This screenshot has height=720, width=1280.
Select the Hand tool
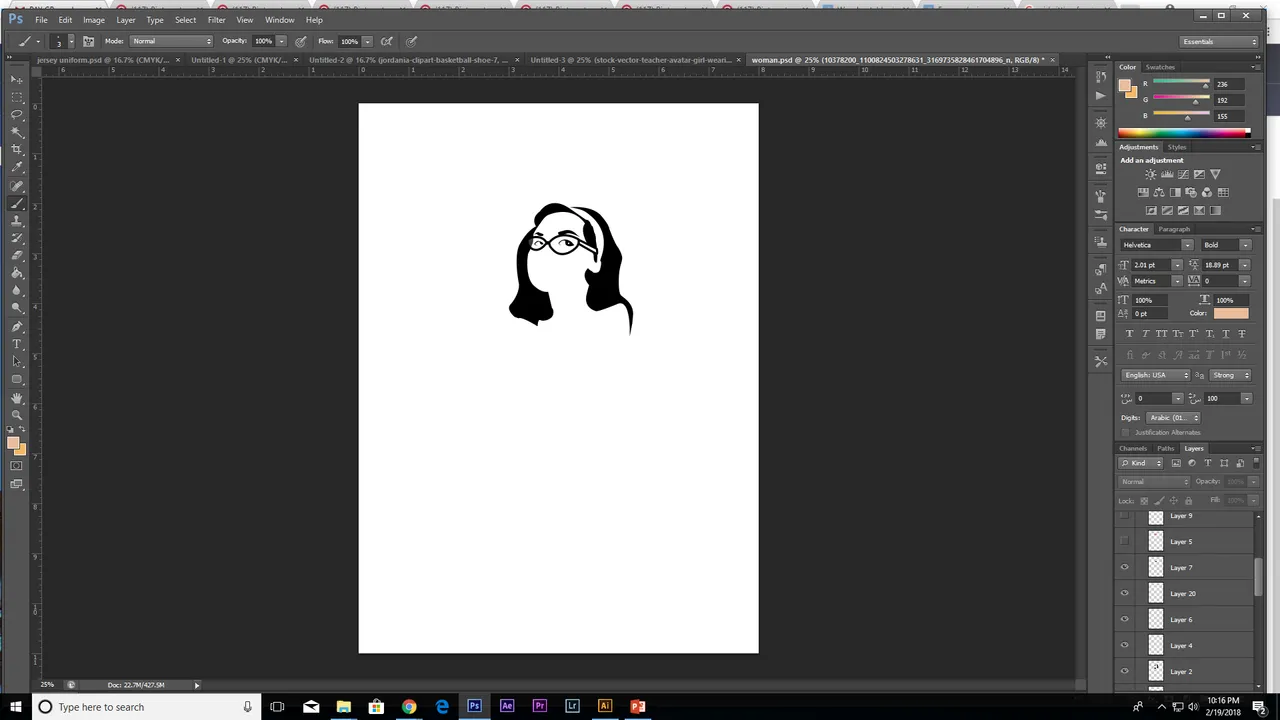17,398
